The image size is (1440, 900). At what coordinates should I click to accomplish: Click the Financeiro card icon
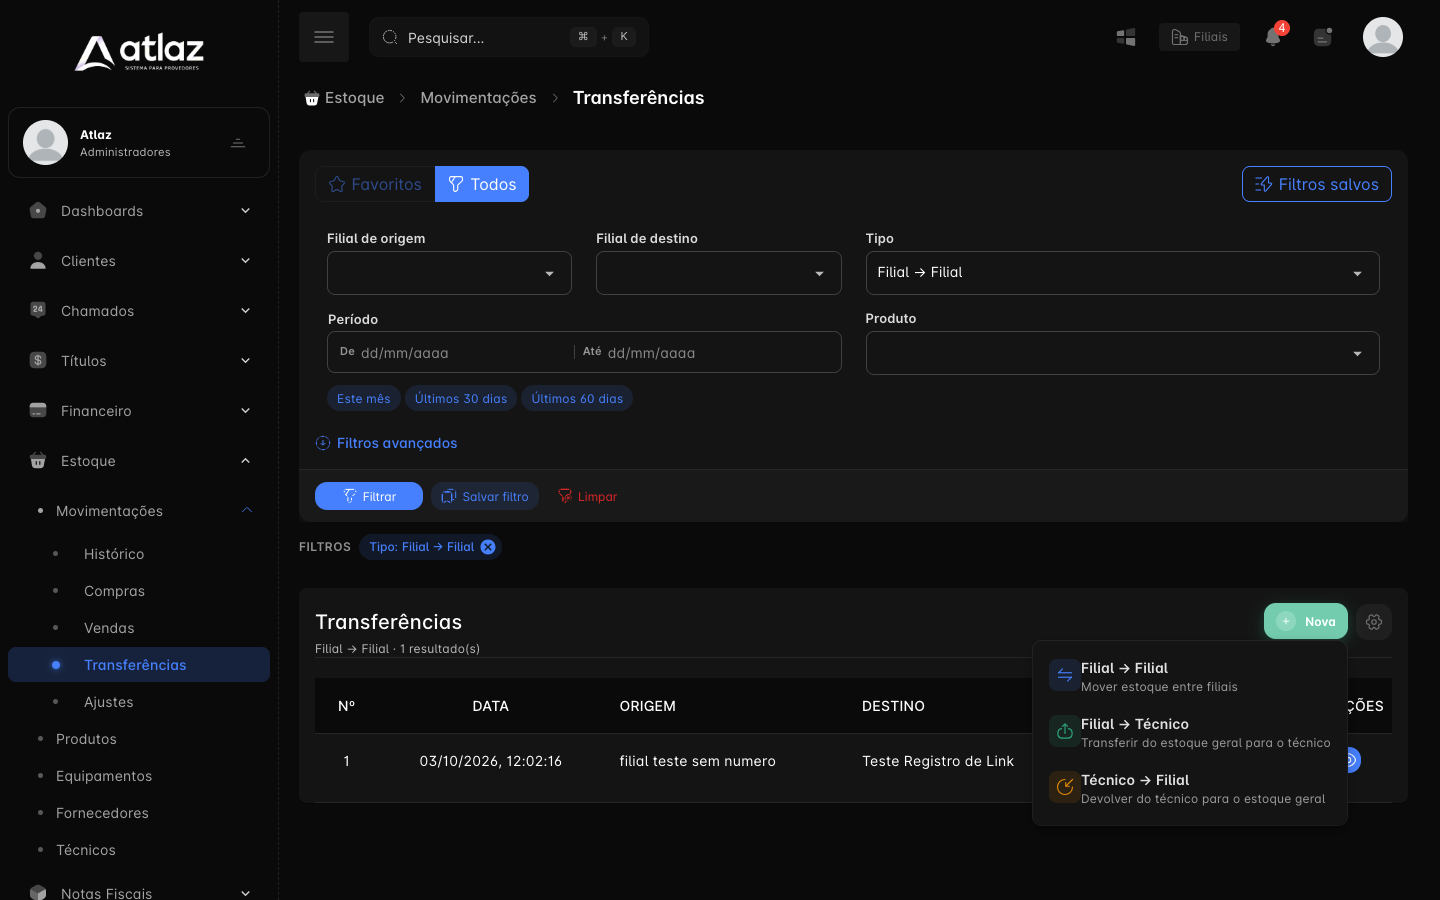[38, 410]
